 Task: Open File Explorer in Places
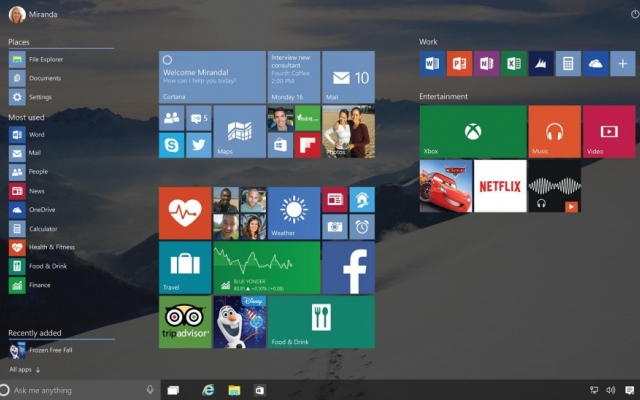(37, 60)
